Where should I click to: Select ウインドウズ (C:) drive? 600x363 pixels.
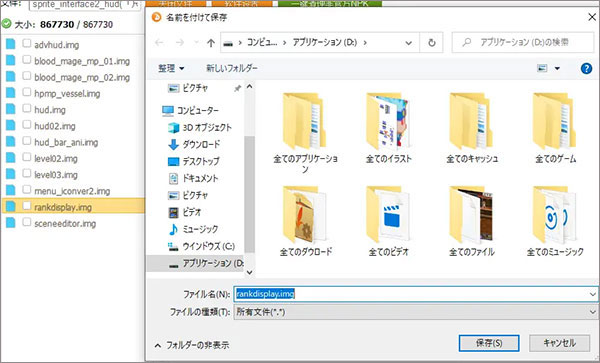201,246
